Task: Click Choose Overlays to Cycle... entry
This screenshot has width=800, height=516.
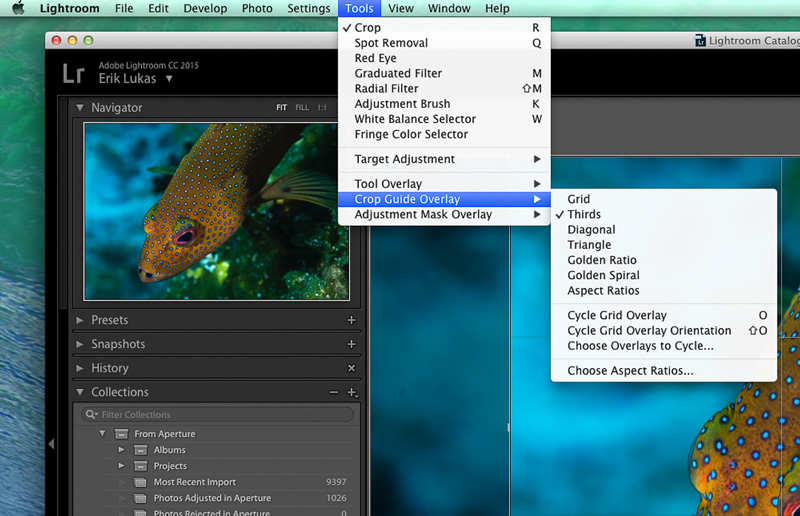Action: click(x=640, y=346)
